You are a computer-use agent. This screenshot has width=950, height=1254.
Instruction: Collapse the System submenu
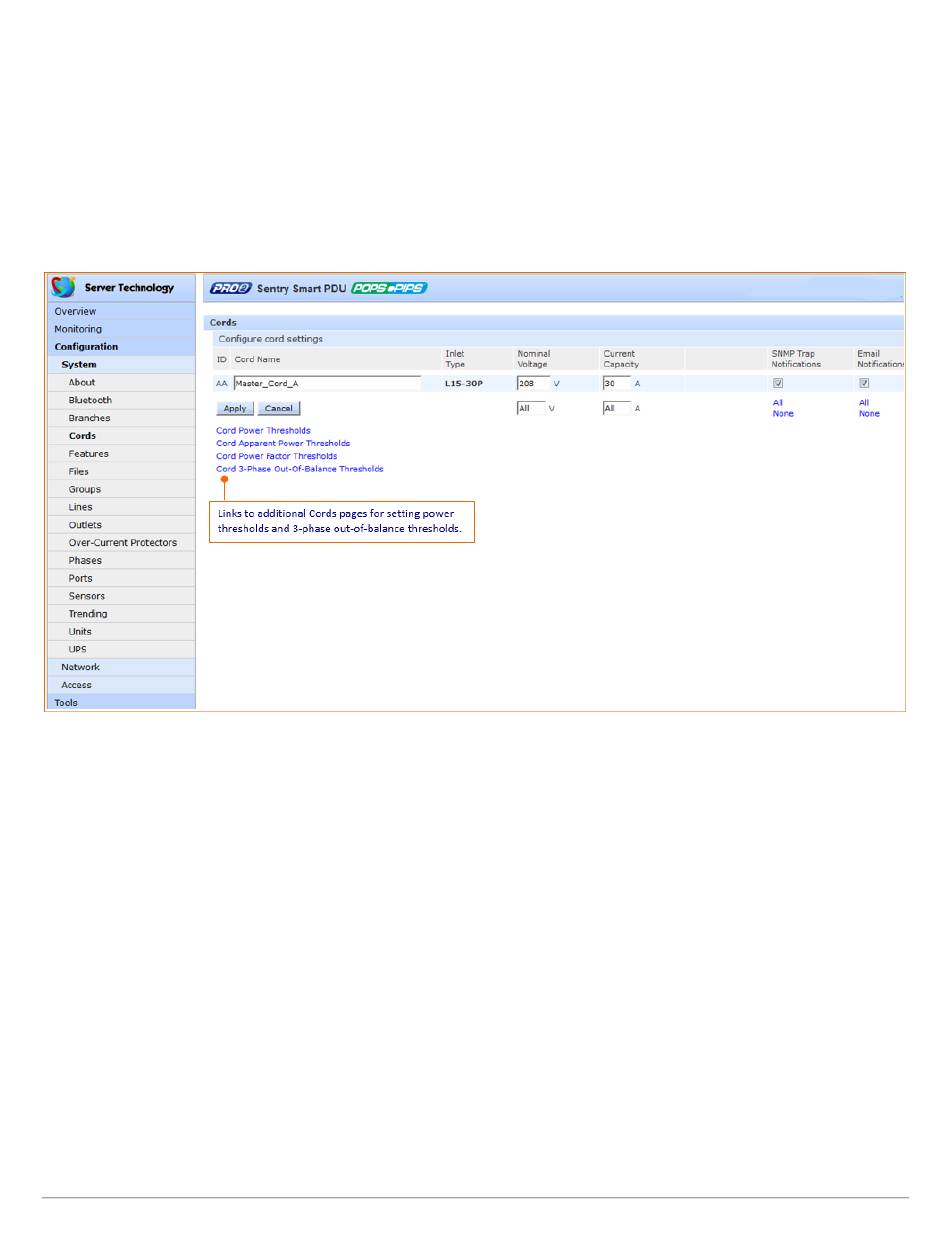click(121, 365)
